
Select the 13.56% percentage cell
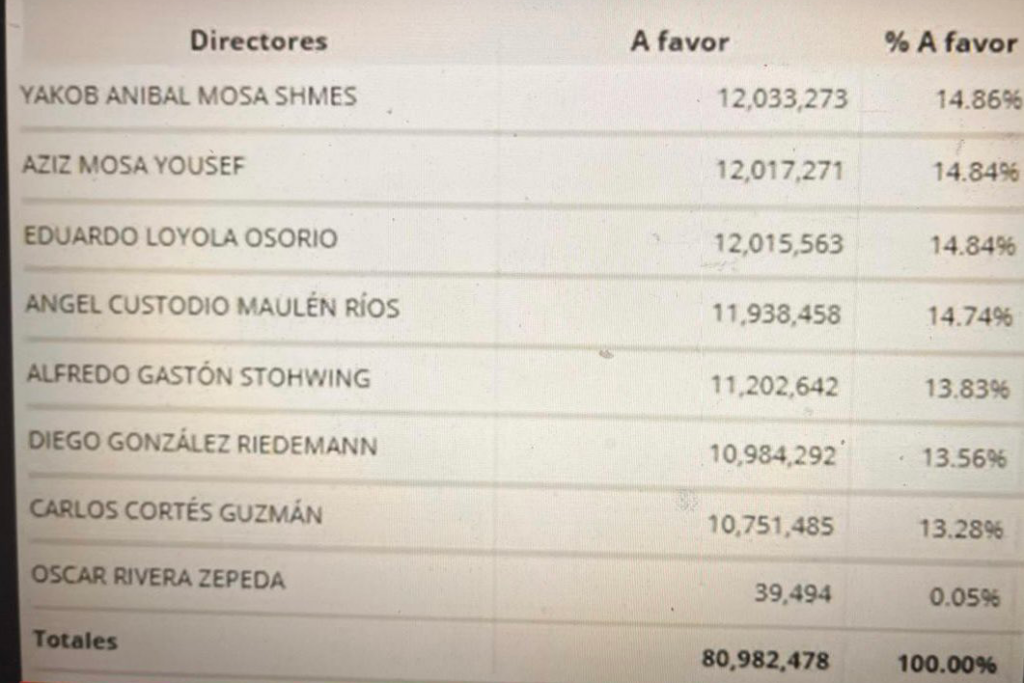[964, 458]
